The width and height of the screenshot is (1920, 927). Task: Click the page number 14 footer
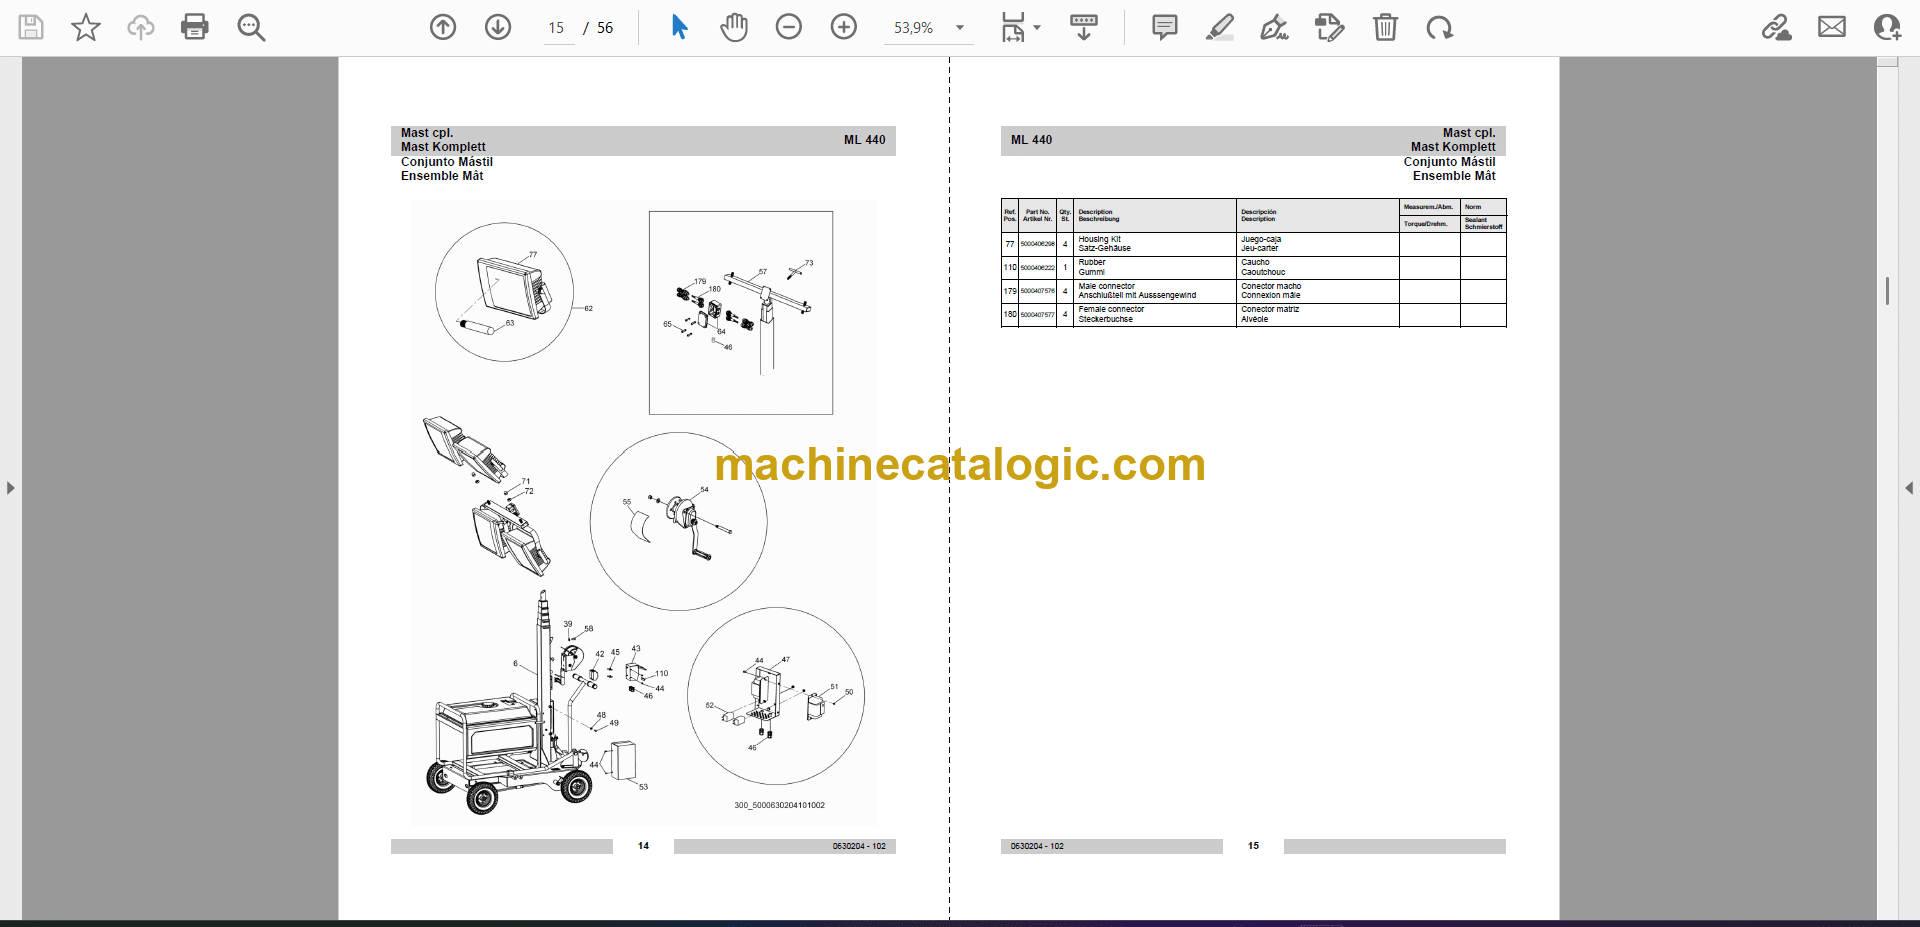[x=643, y=846]
